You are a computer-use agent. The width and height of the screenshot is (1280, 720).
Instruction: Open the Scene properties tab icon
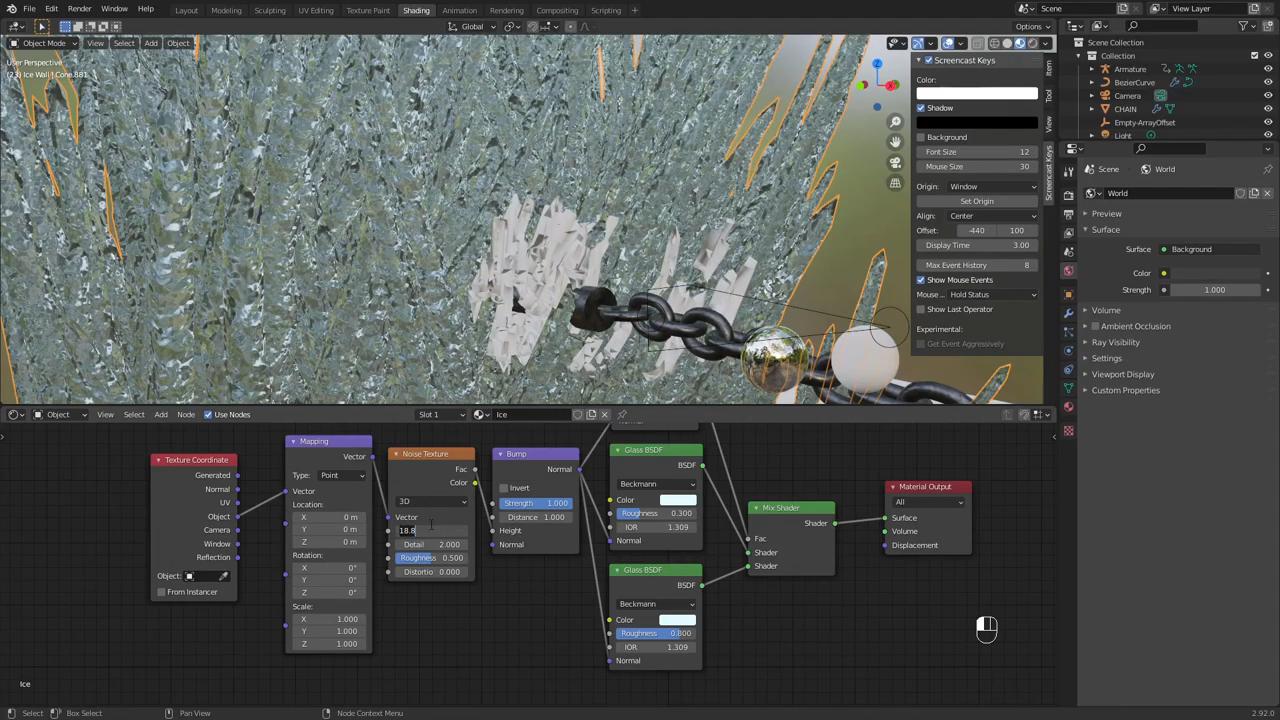click(1068, 250)
